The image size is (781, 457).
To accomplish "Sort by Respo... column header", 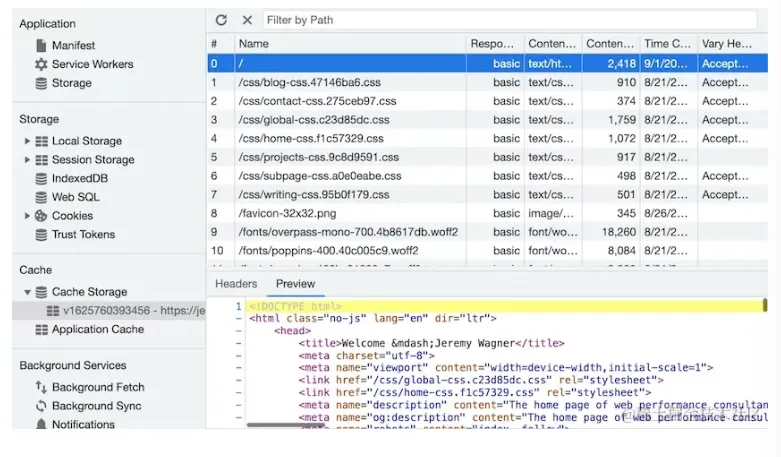I will coord(495,44).
